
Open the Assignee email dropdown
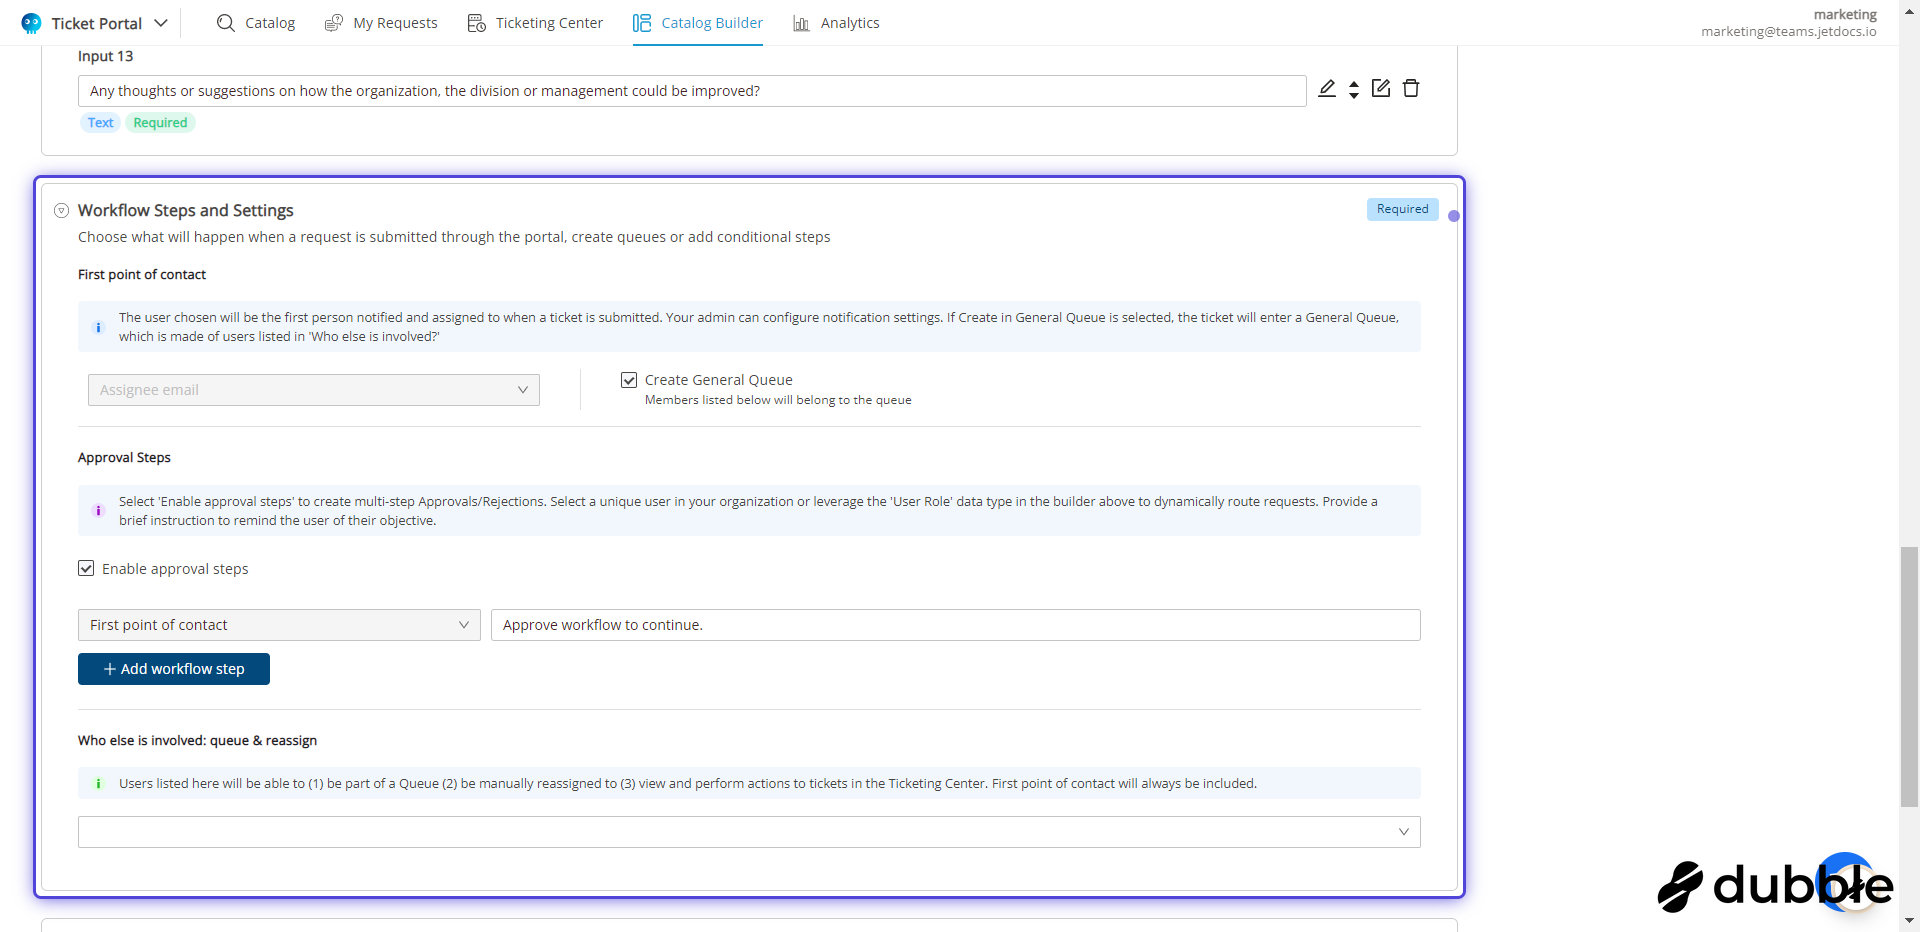tap(313, 390)
